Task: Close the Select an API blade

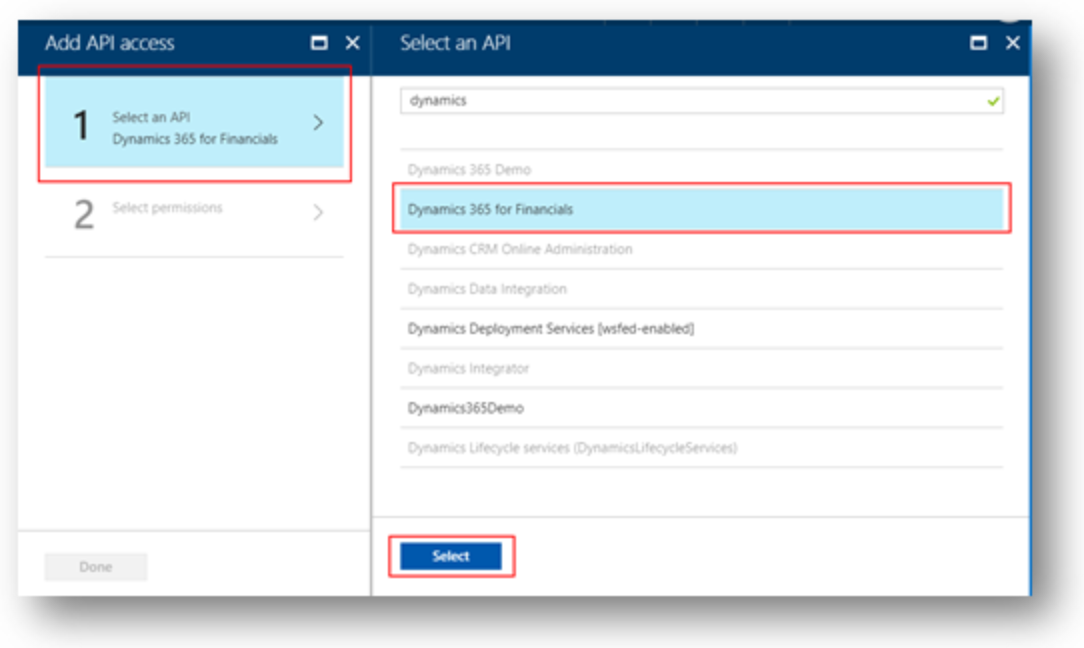Action: pos(1013,43)
